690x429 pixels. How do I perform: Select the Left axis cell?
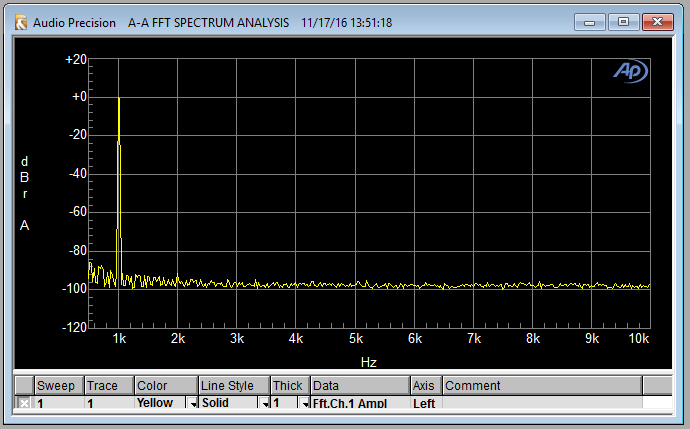[426, 403]
